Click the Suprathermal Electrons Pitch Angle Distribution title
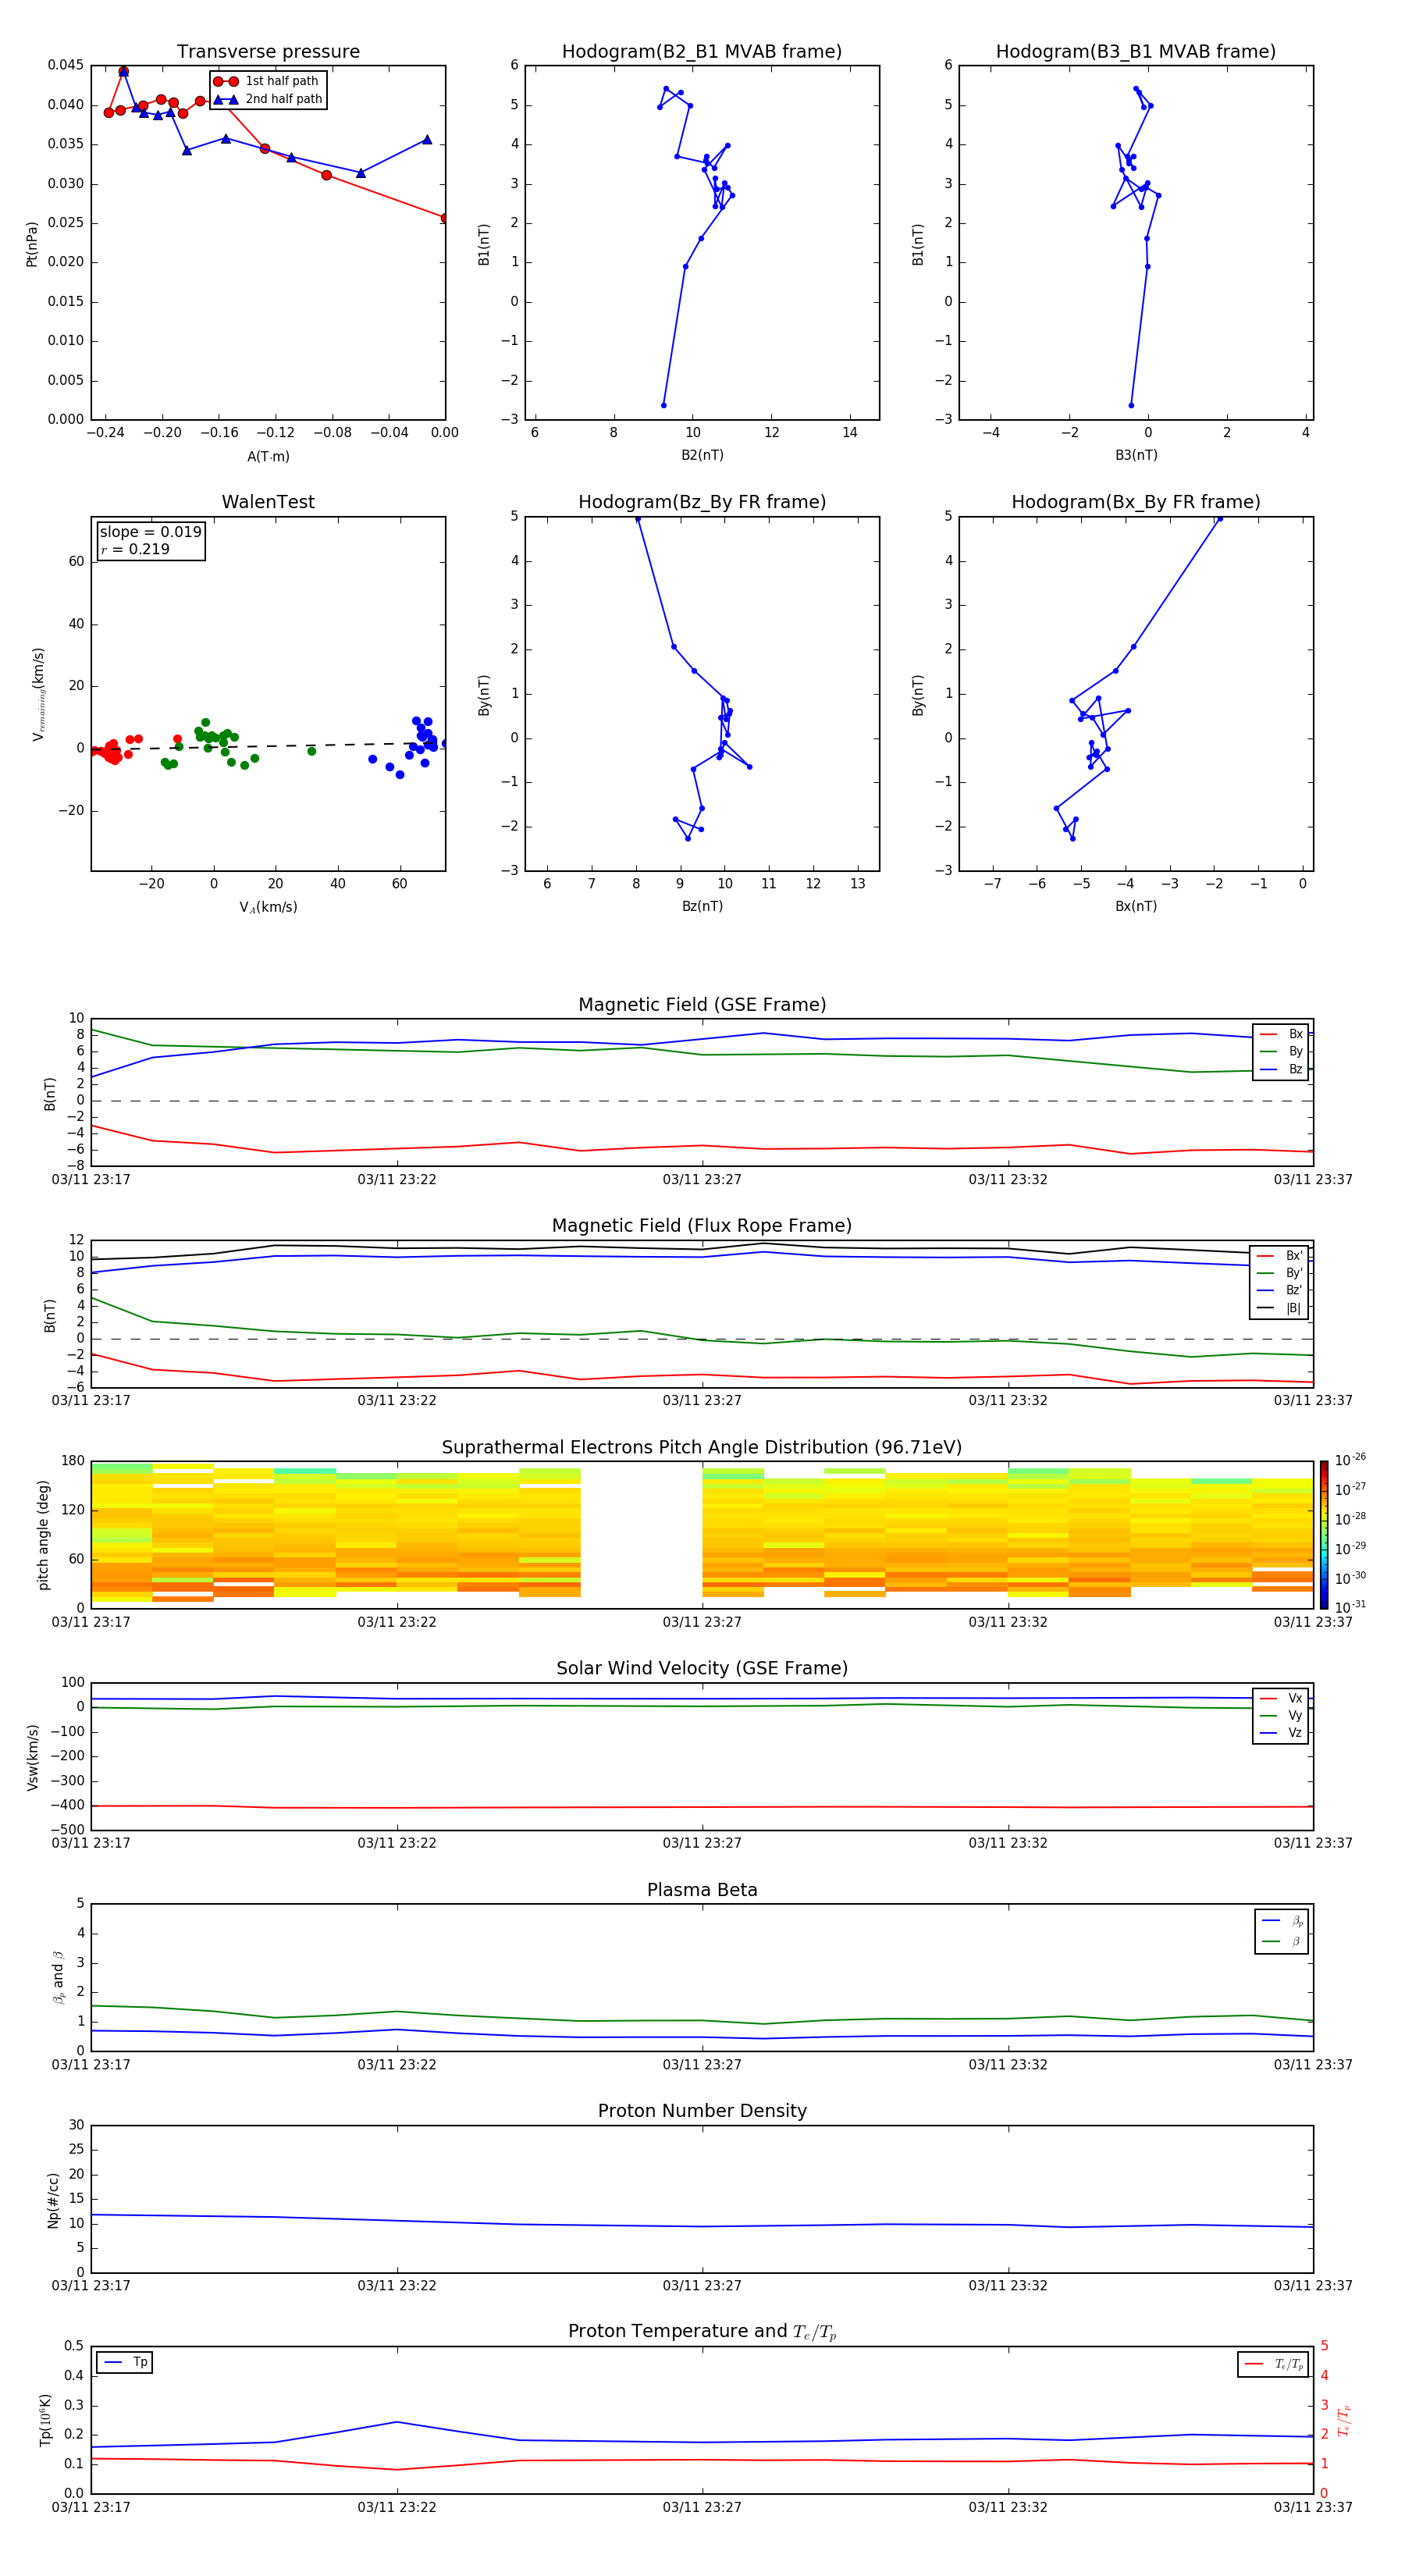The height and width of the screenshot is (2576, 1405). pos(702,1447)
